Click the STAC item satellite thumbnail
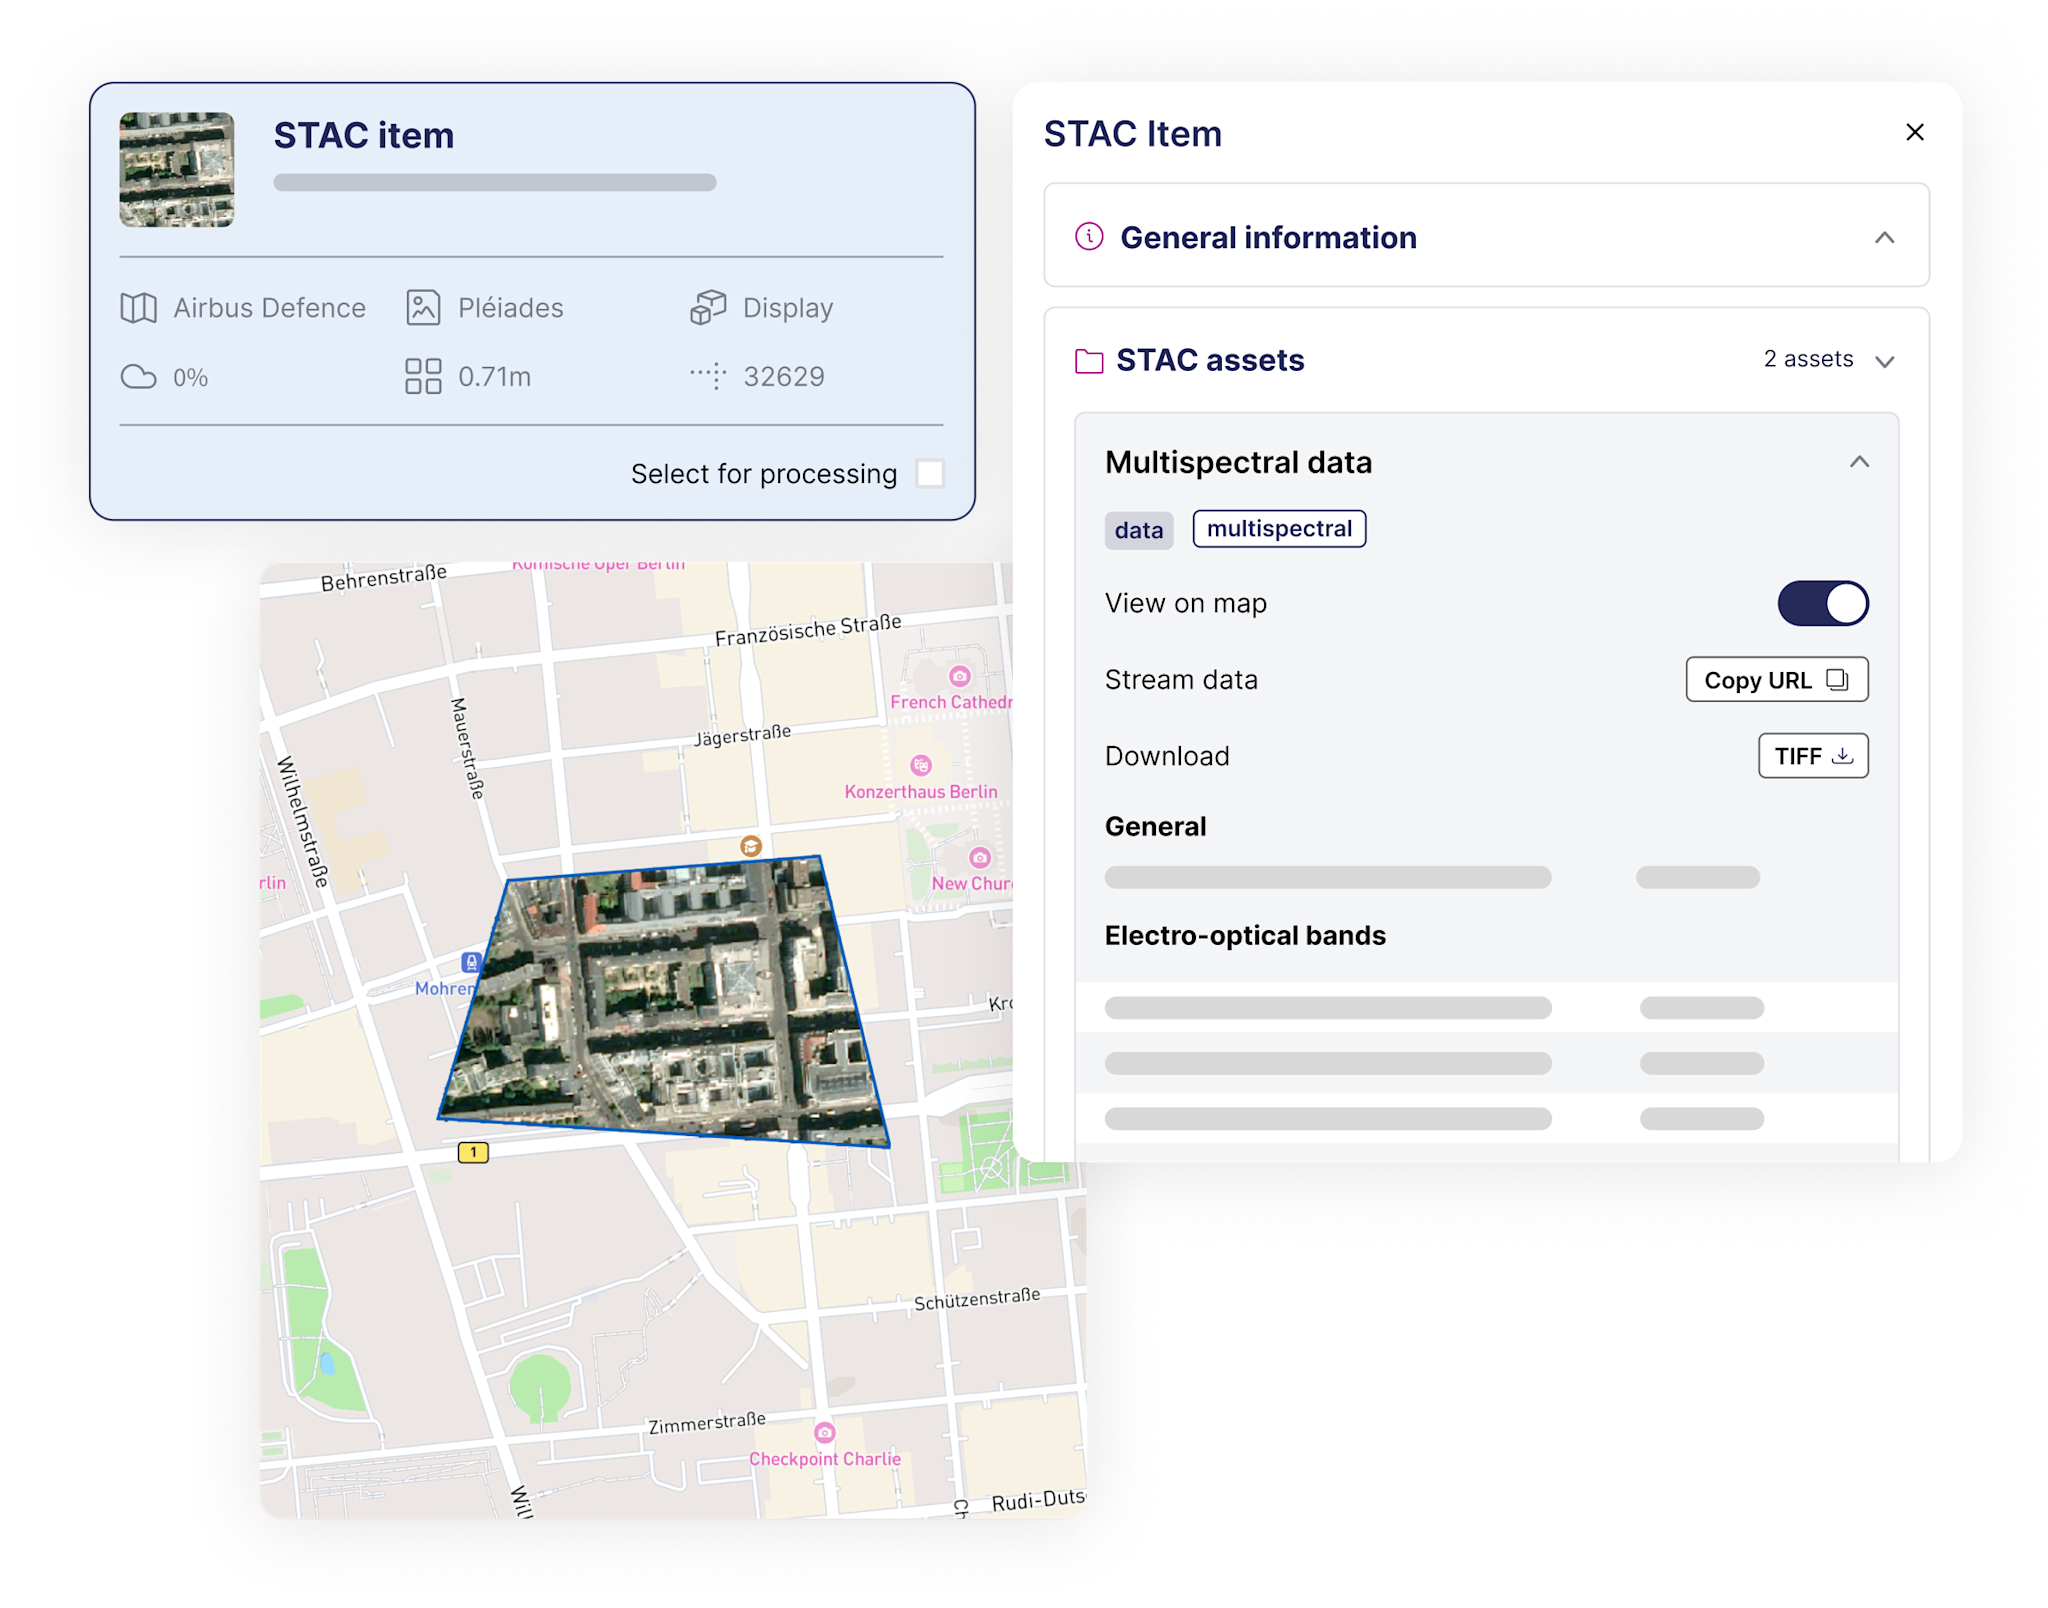2048x1608 pixels. [x=177, y=169]
